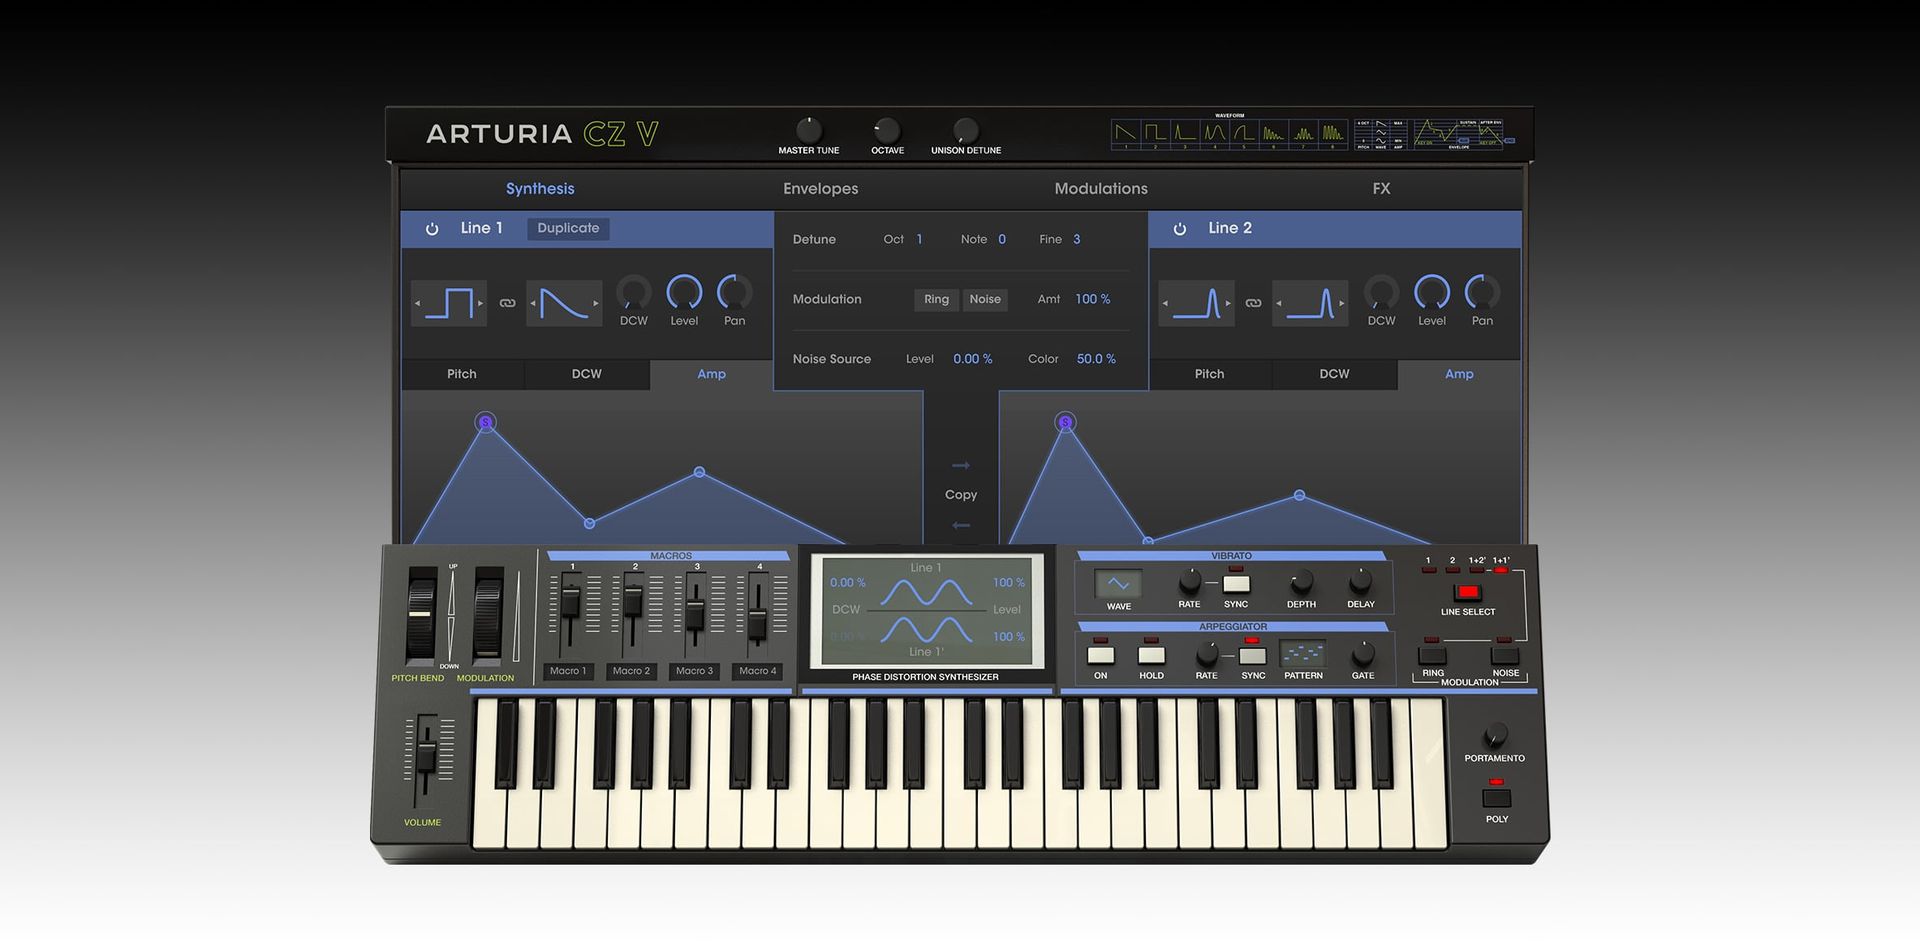The height and width of the screenshot is (945, 1920).
Task: Click the Unison Detune knob
Action: pos(965,130)
